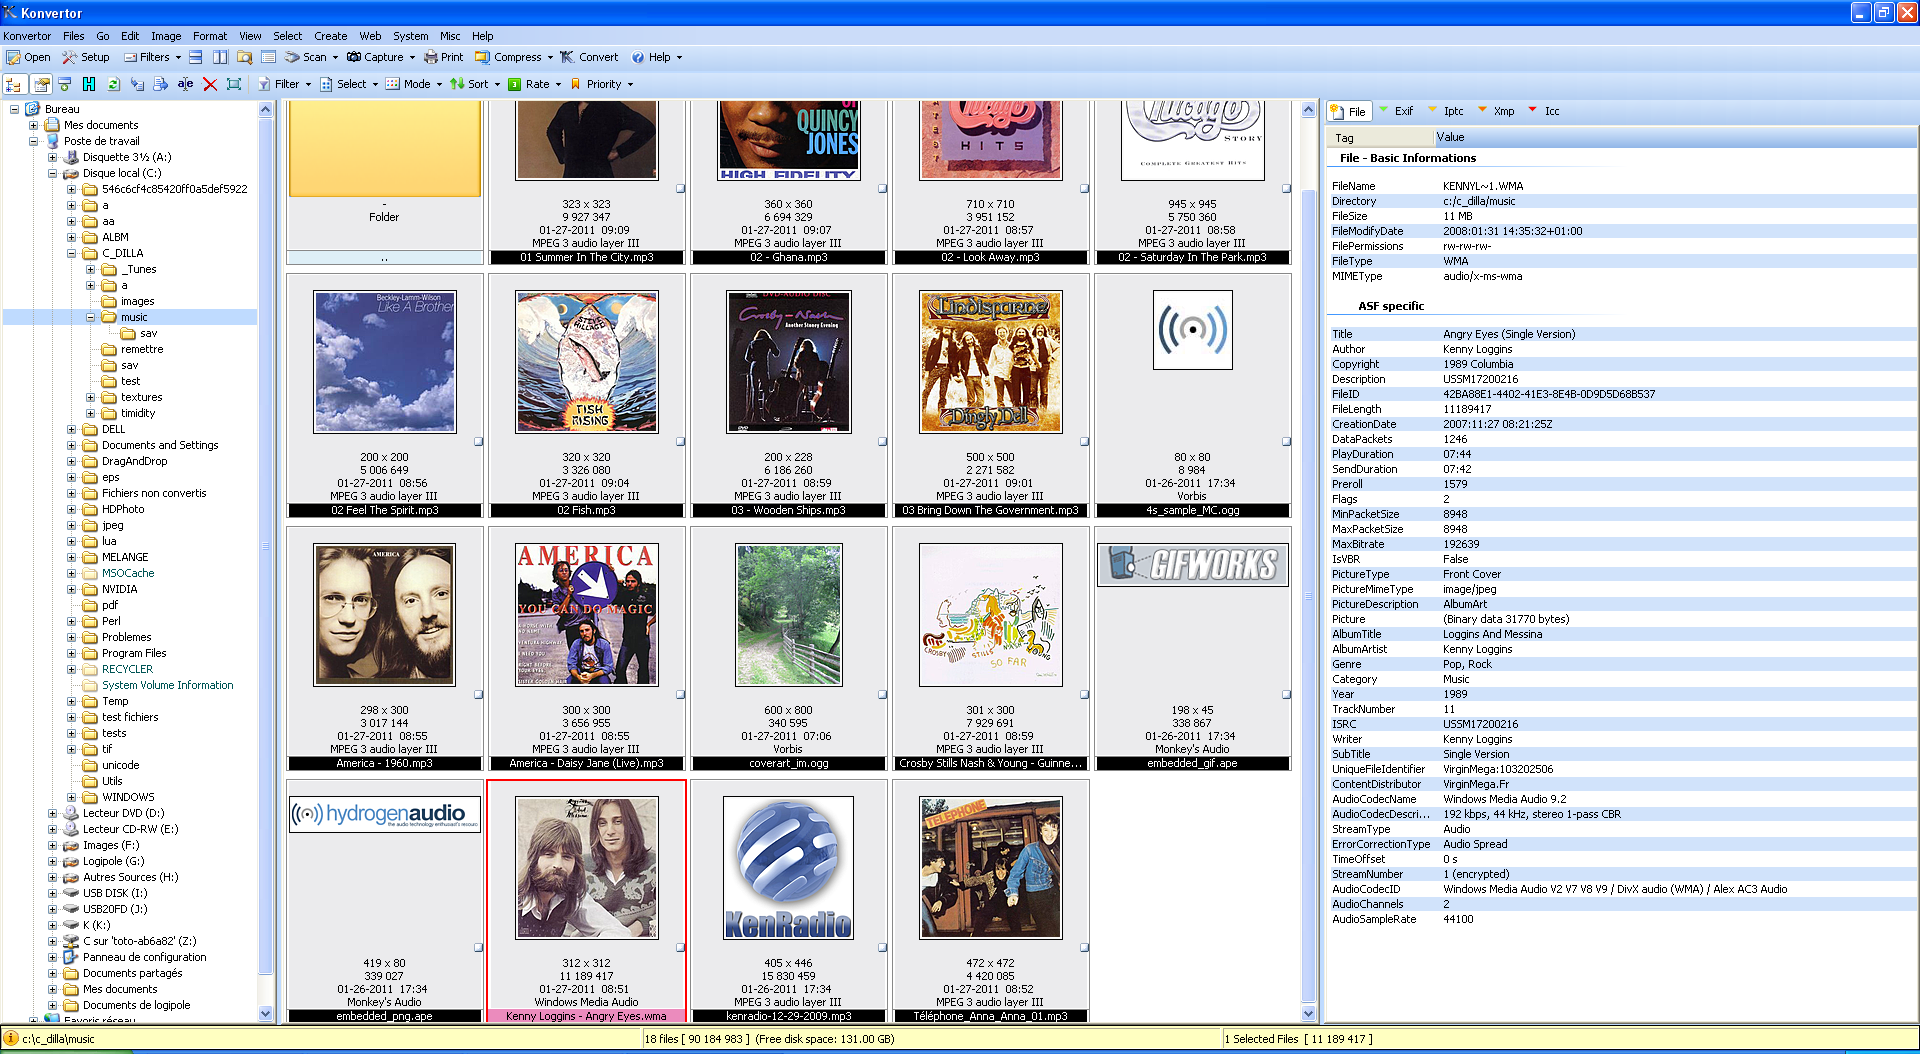Switch to the Exif tab
1920x1054 pixels.
[1397, 111]
